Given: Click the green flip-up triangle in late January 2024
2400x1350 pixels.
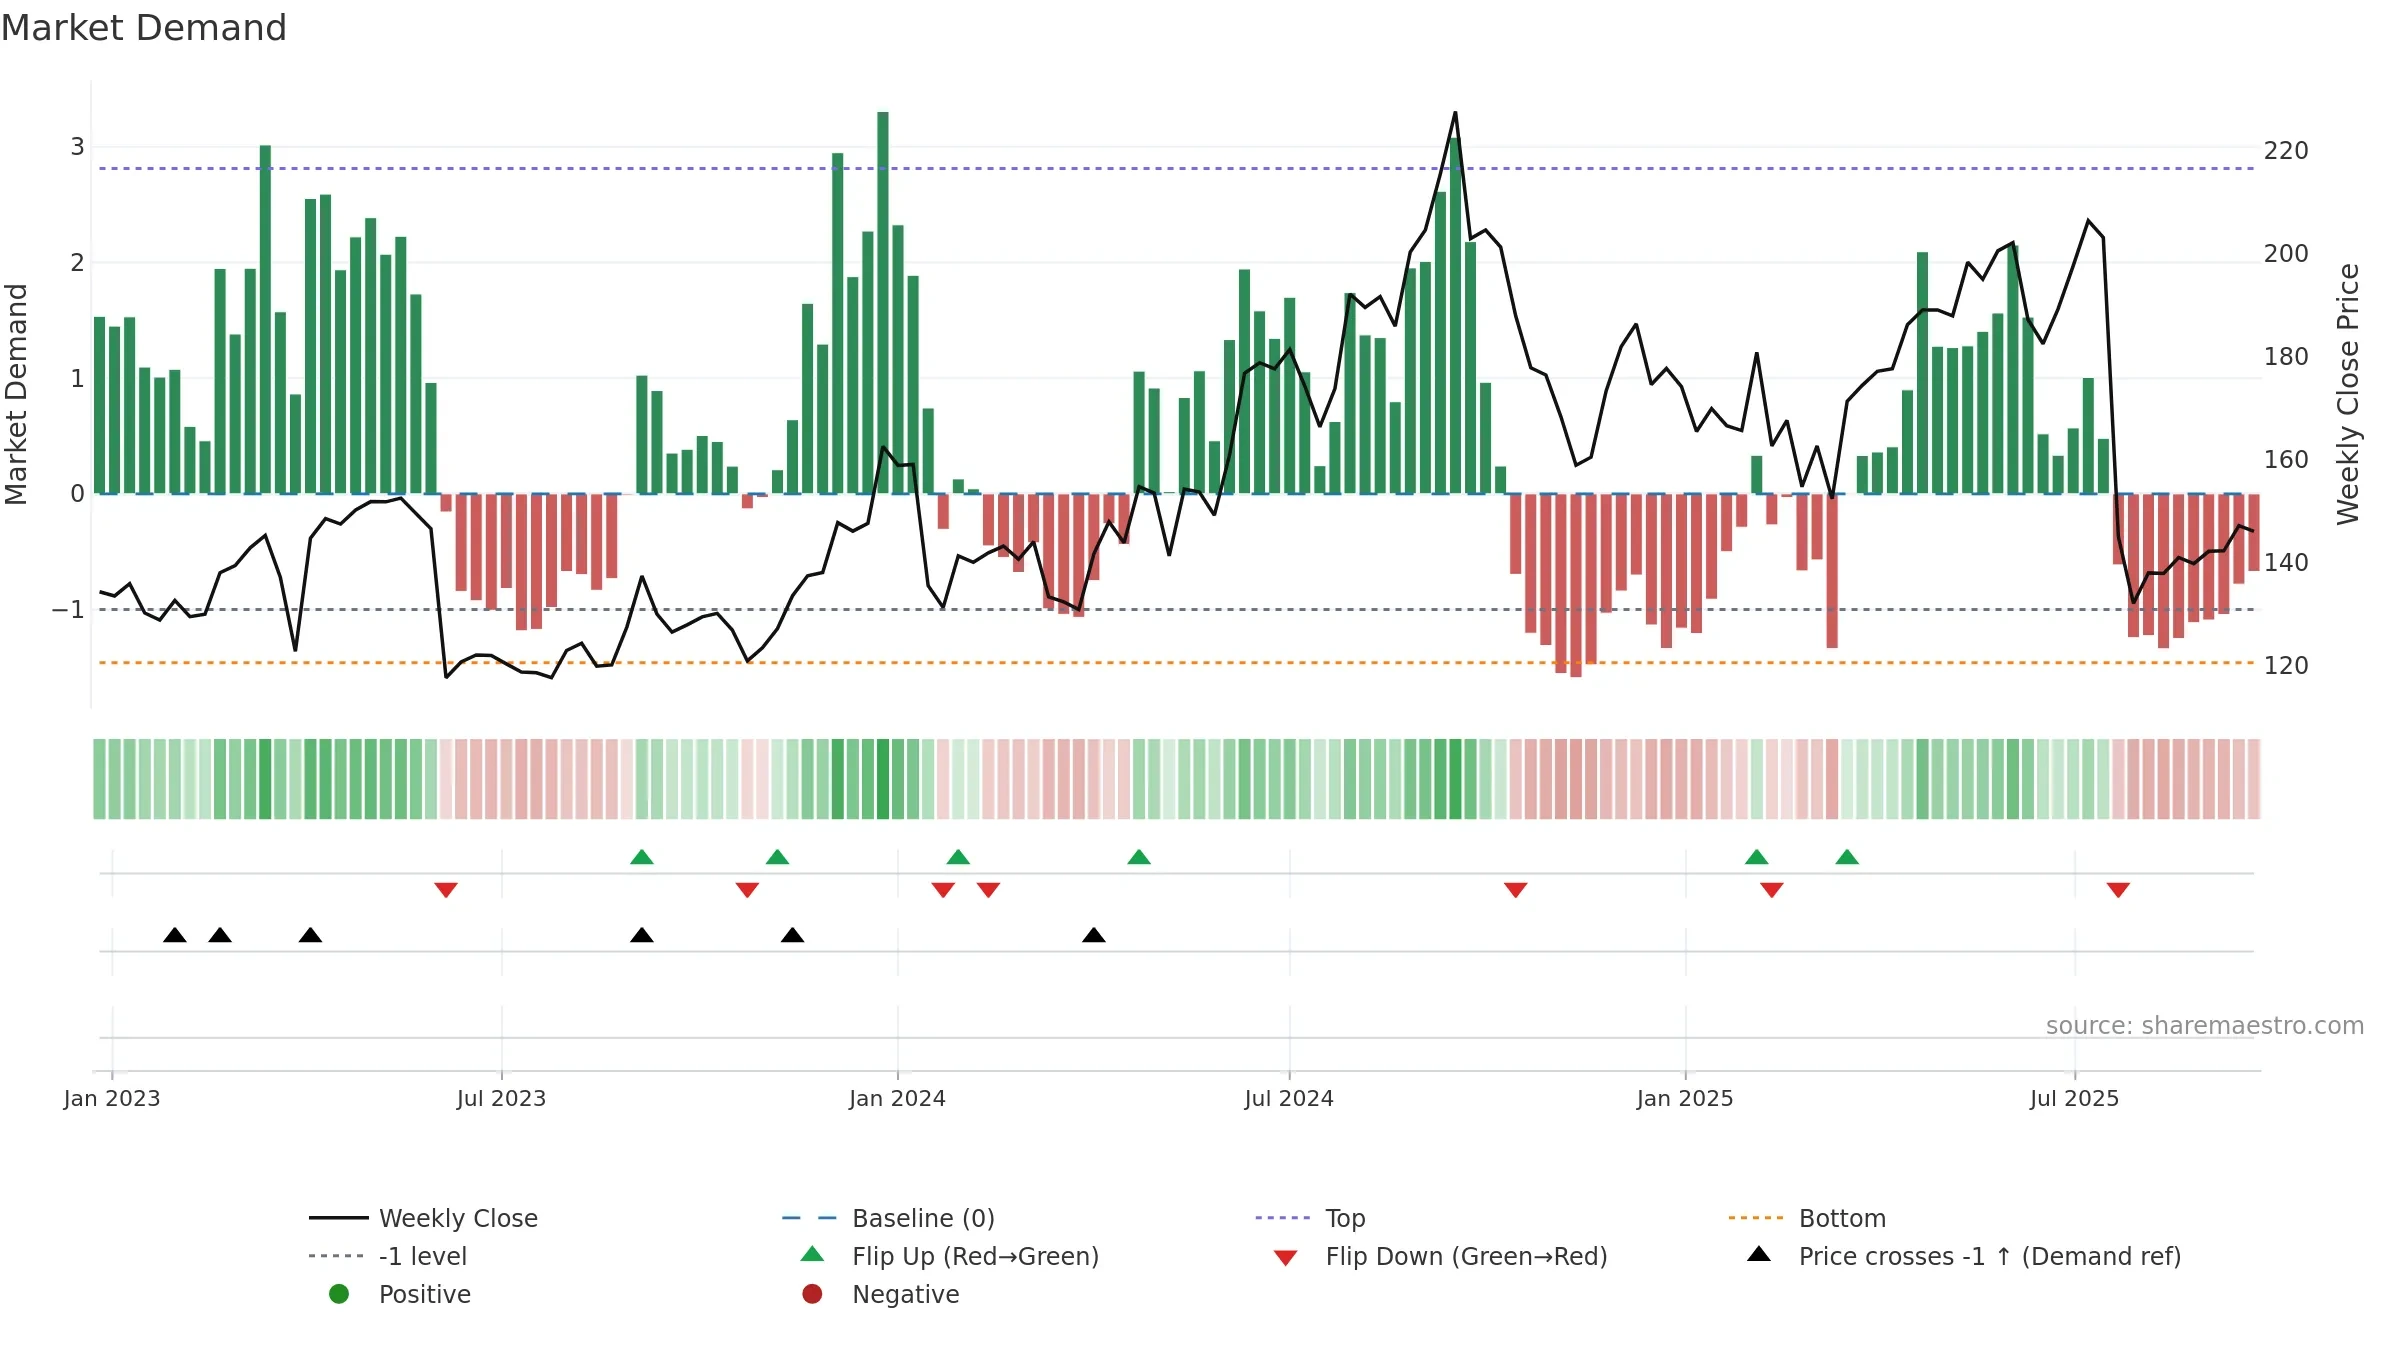Looking at the screenshot, I should [x=958, y=857].
